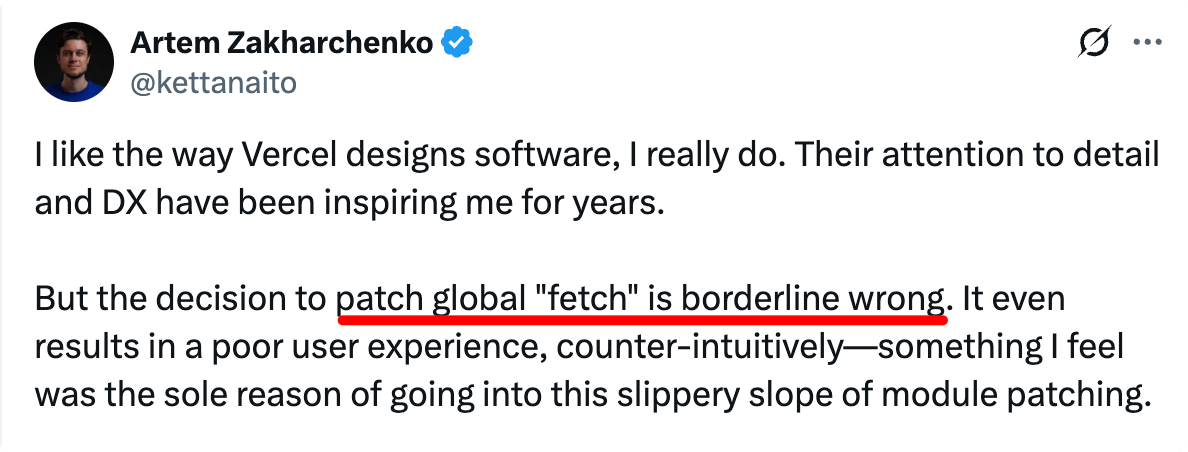Open the three-dot more options menu
The image size is (1188, 452).
click(x=1144, y=44)
